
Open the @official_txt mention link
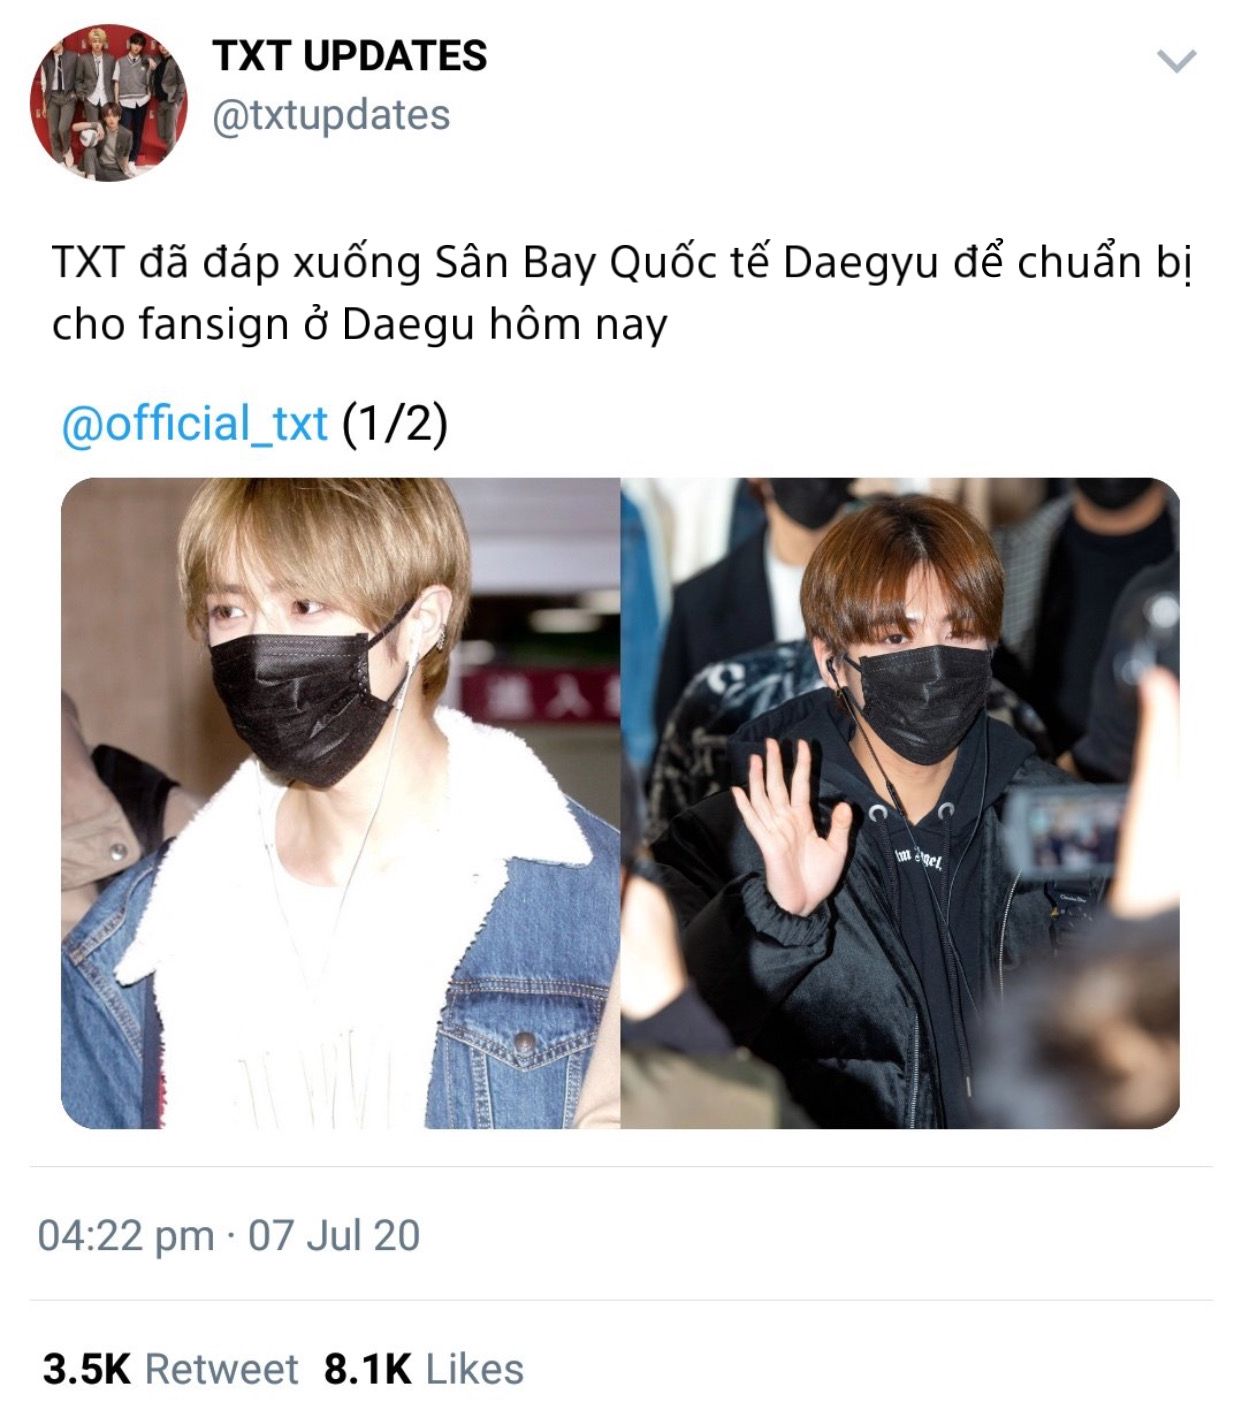tap(194, 424)
